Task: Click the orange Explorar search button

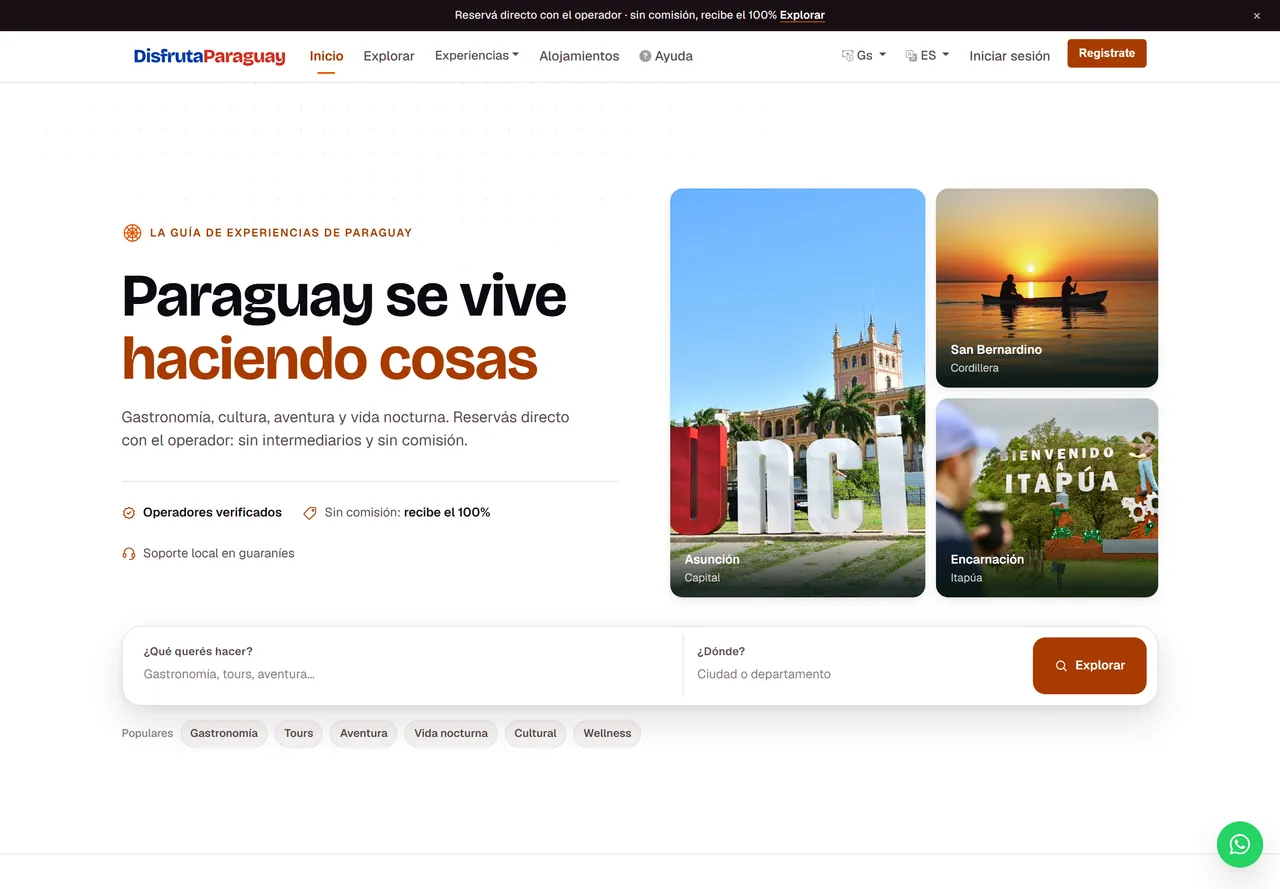Action: pos(1089,666)
